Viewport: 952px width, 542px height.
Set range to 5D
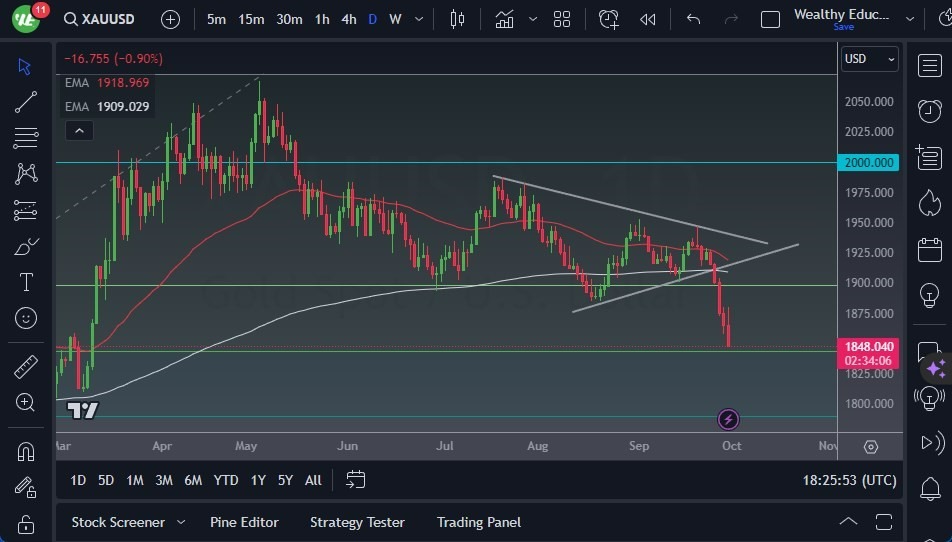(106, 480)
